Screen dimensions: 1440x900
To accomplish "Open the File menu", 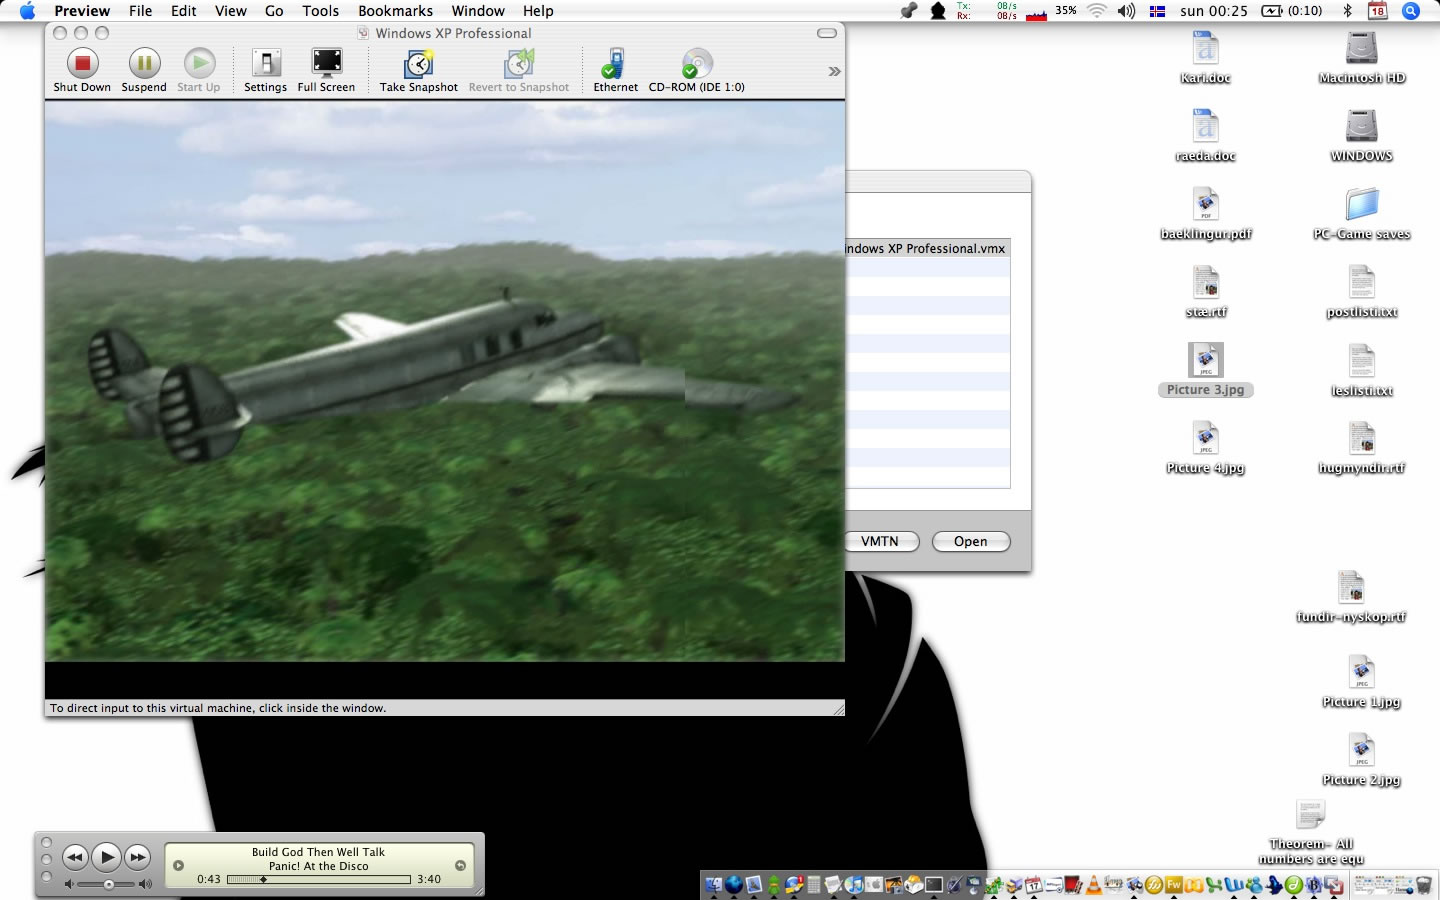I will (141, 11).
